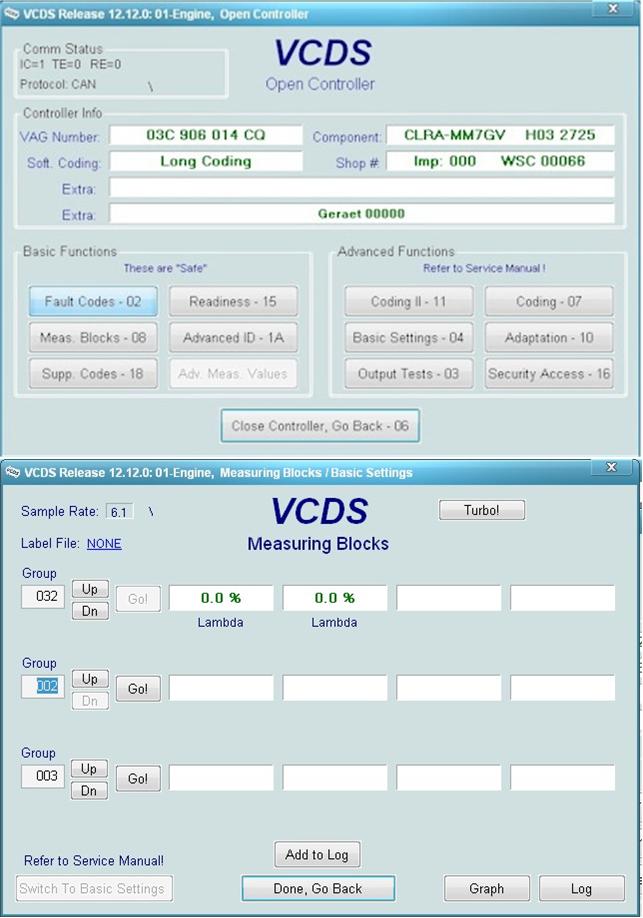The width and height of the screenshot is (643, 918).
Task: Click Done, Go Back button
Action: [318, 889]
